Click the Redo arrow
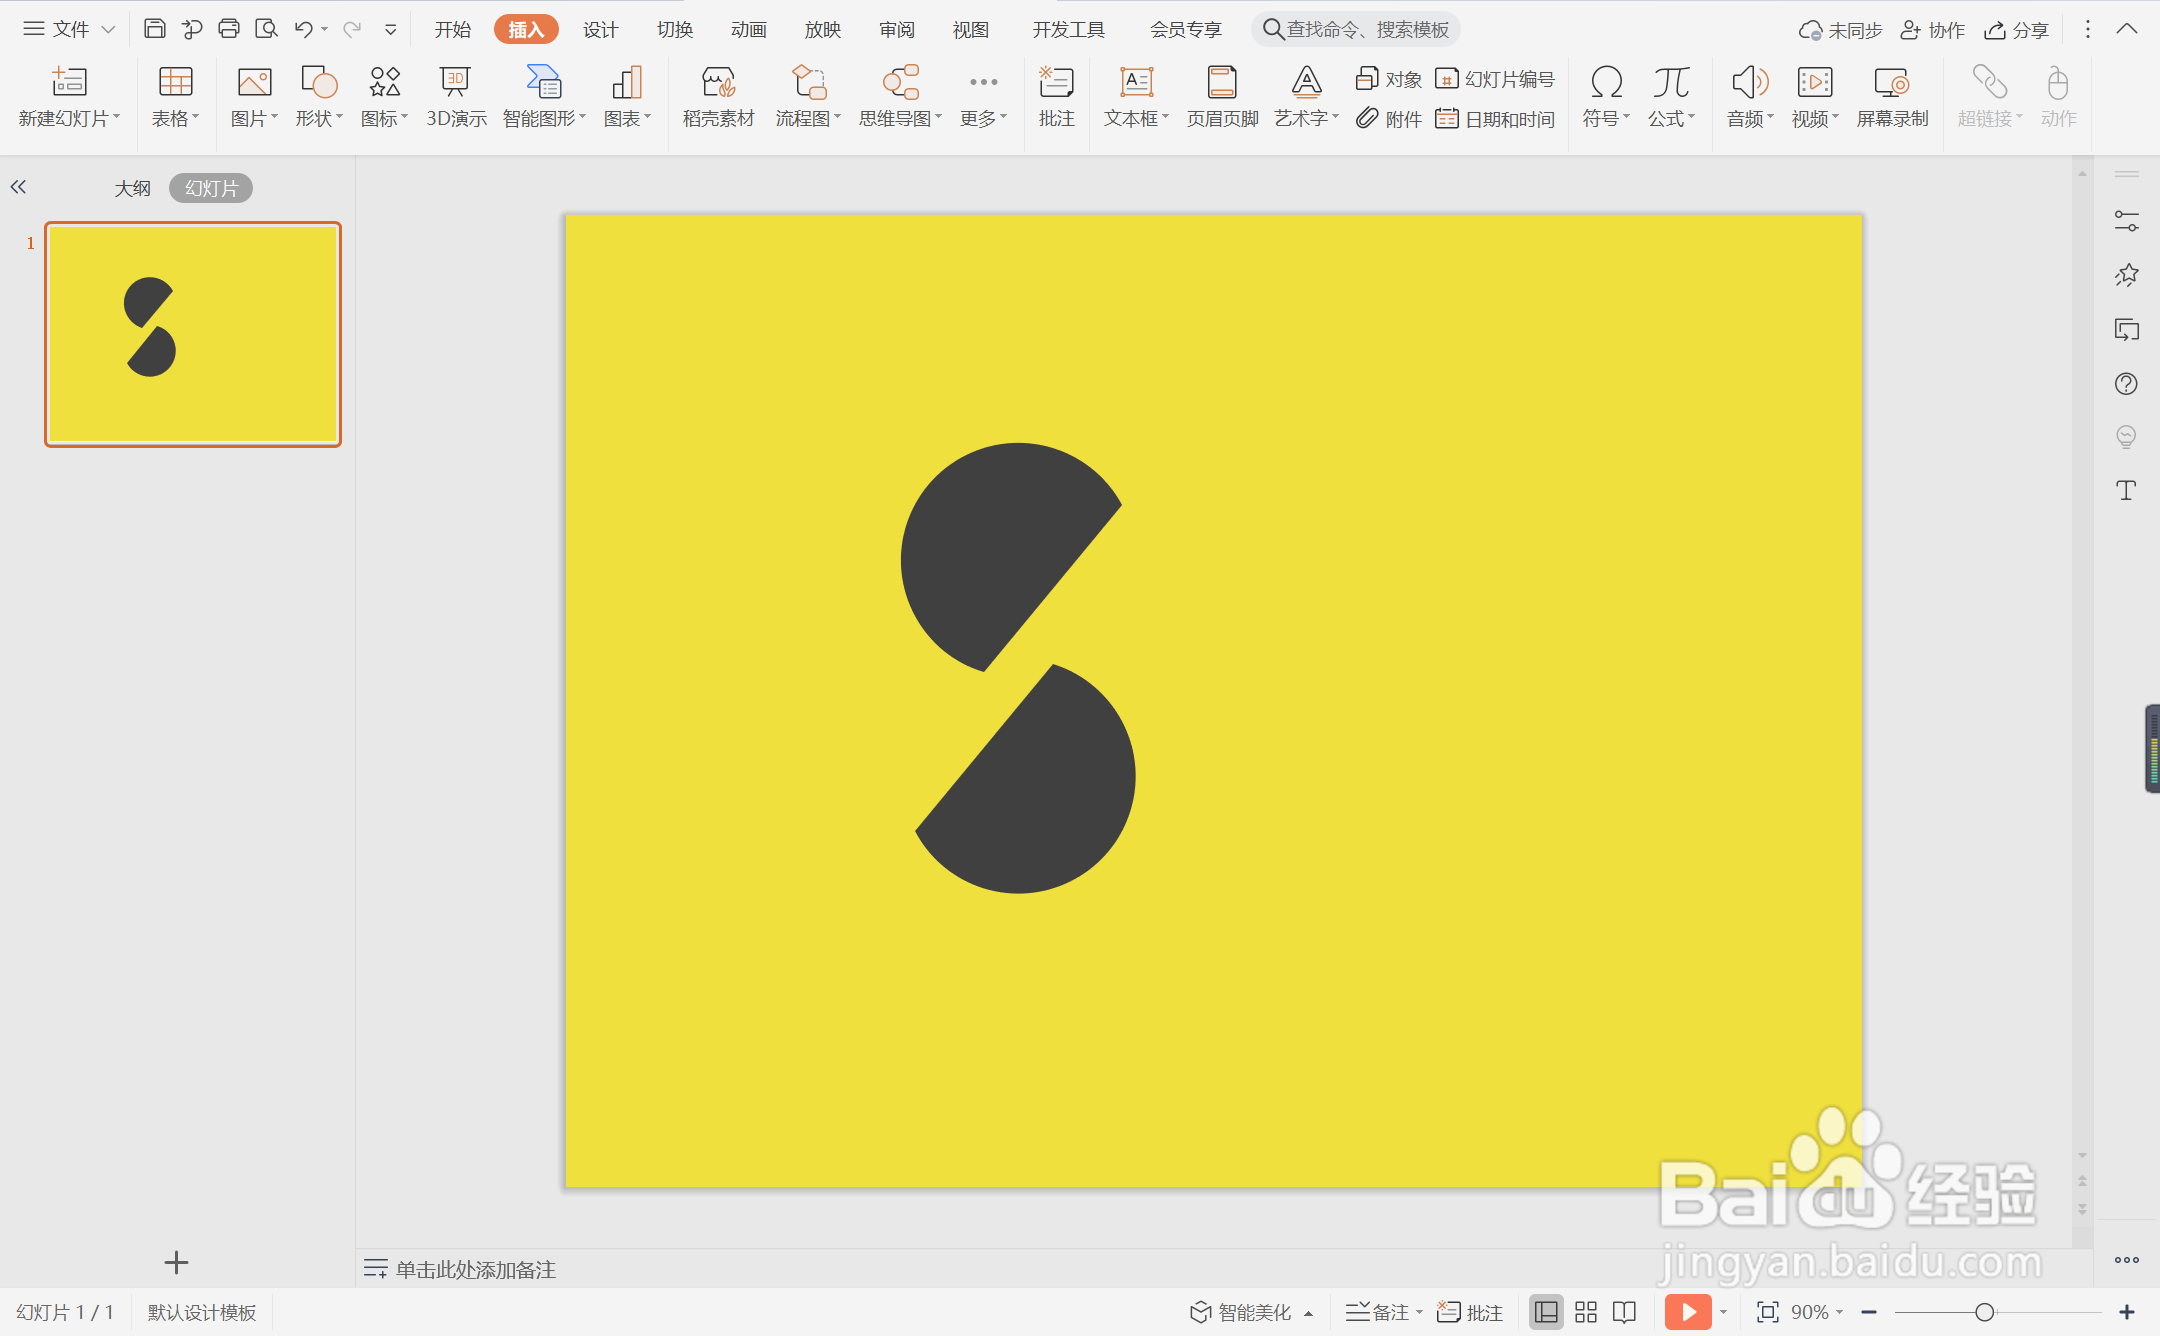 click(x=352, y=29)
